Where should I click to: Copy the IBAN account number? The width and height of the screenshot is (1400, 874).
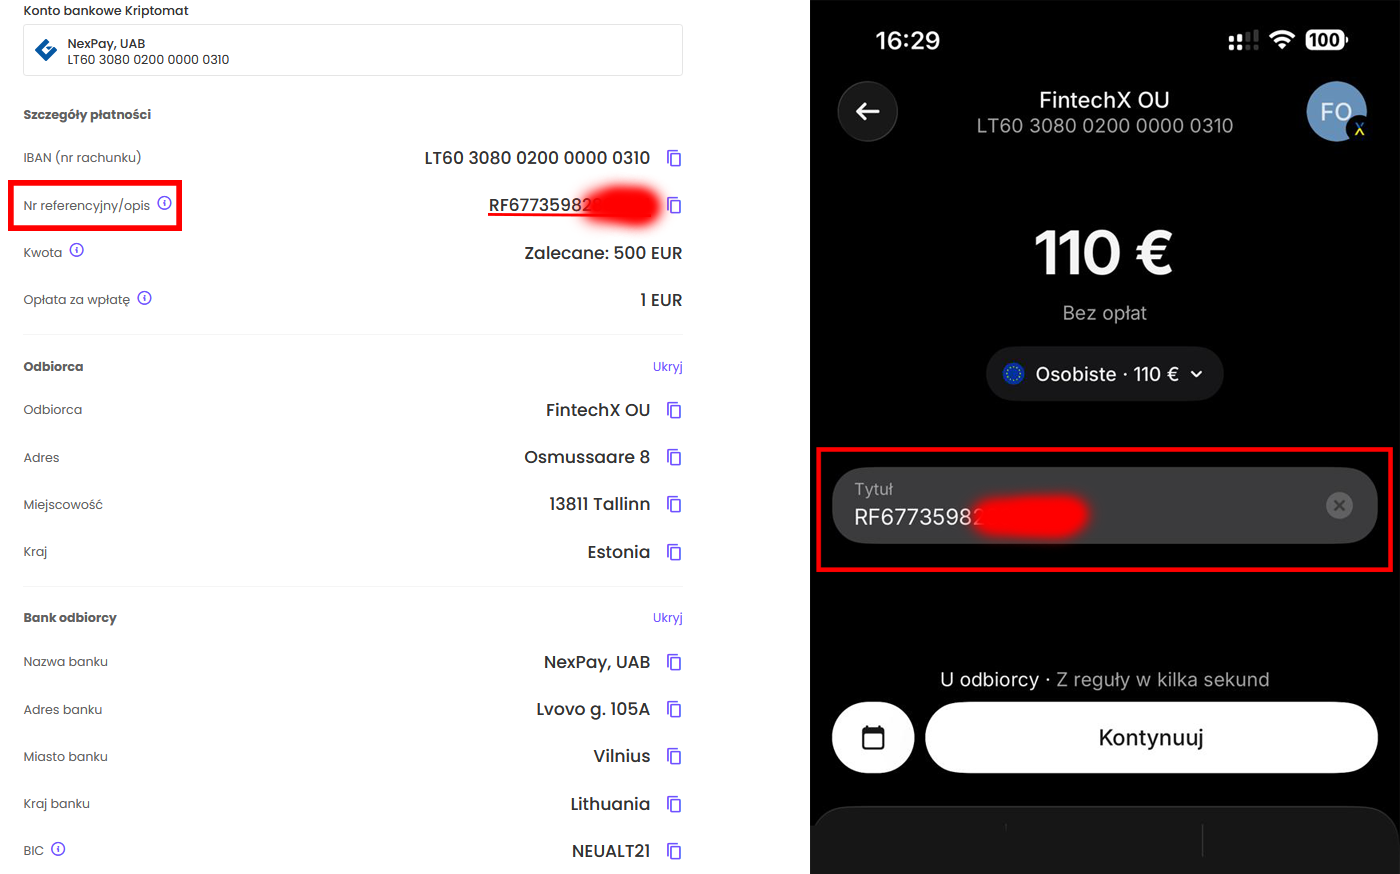tap(674, 158)
